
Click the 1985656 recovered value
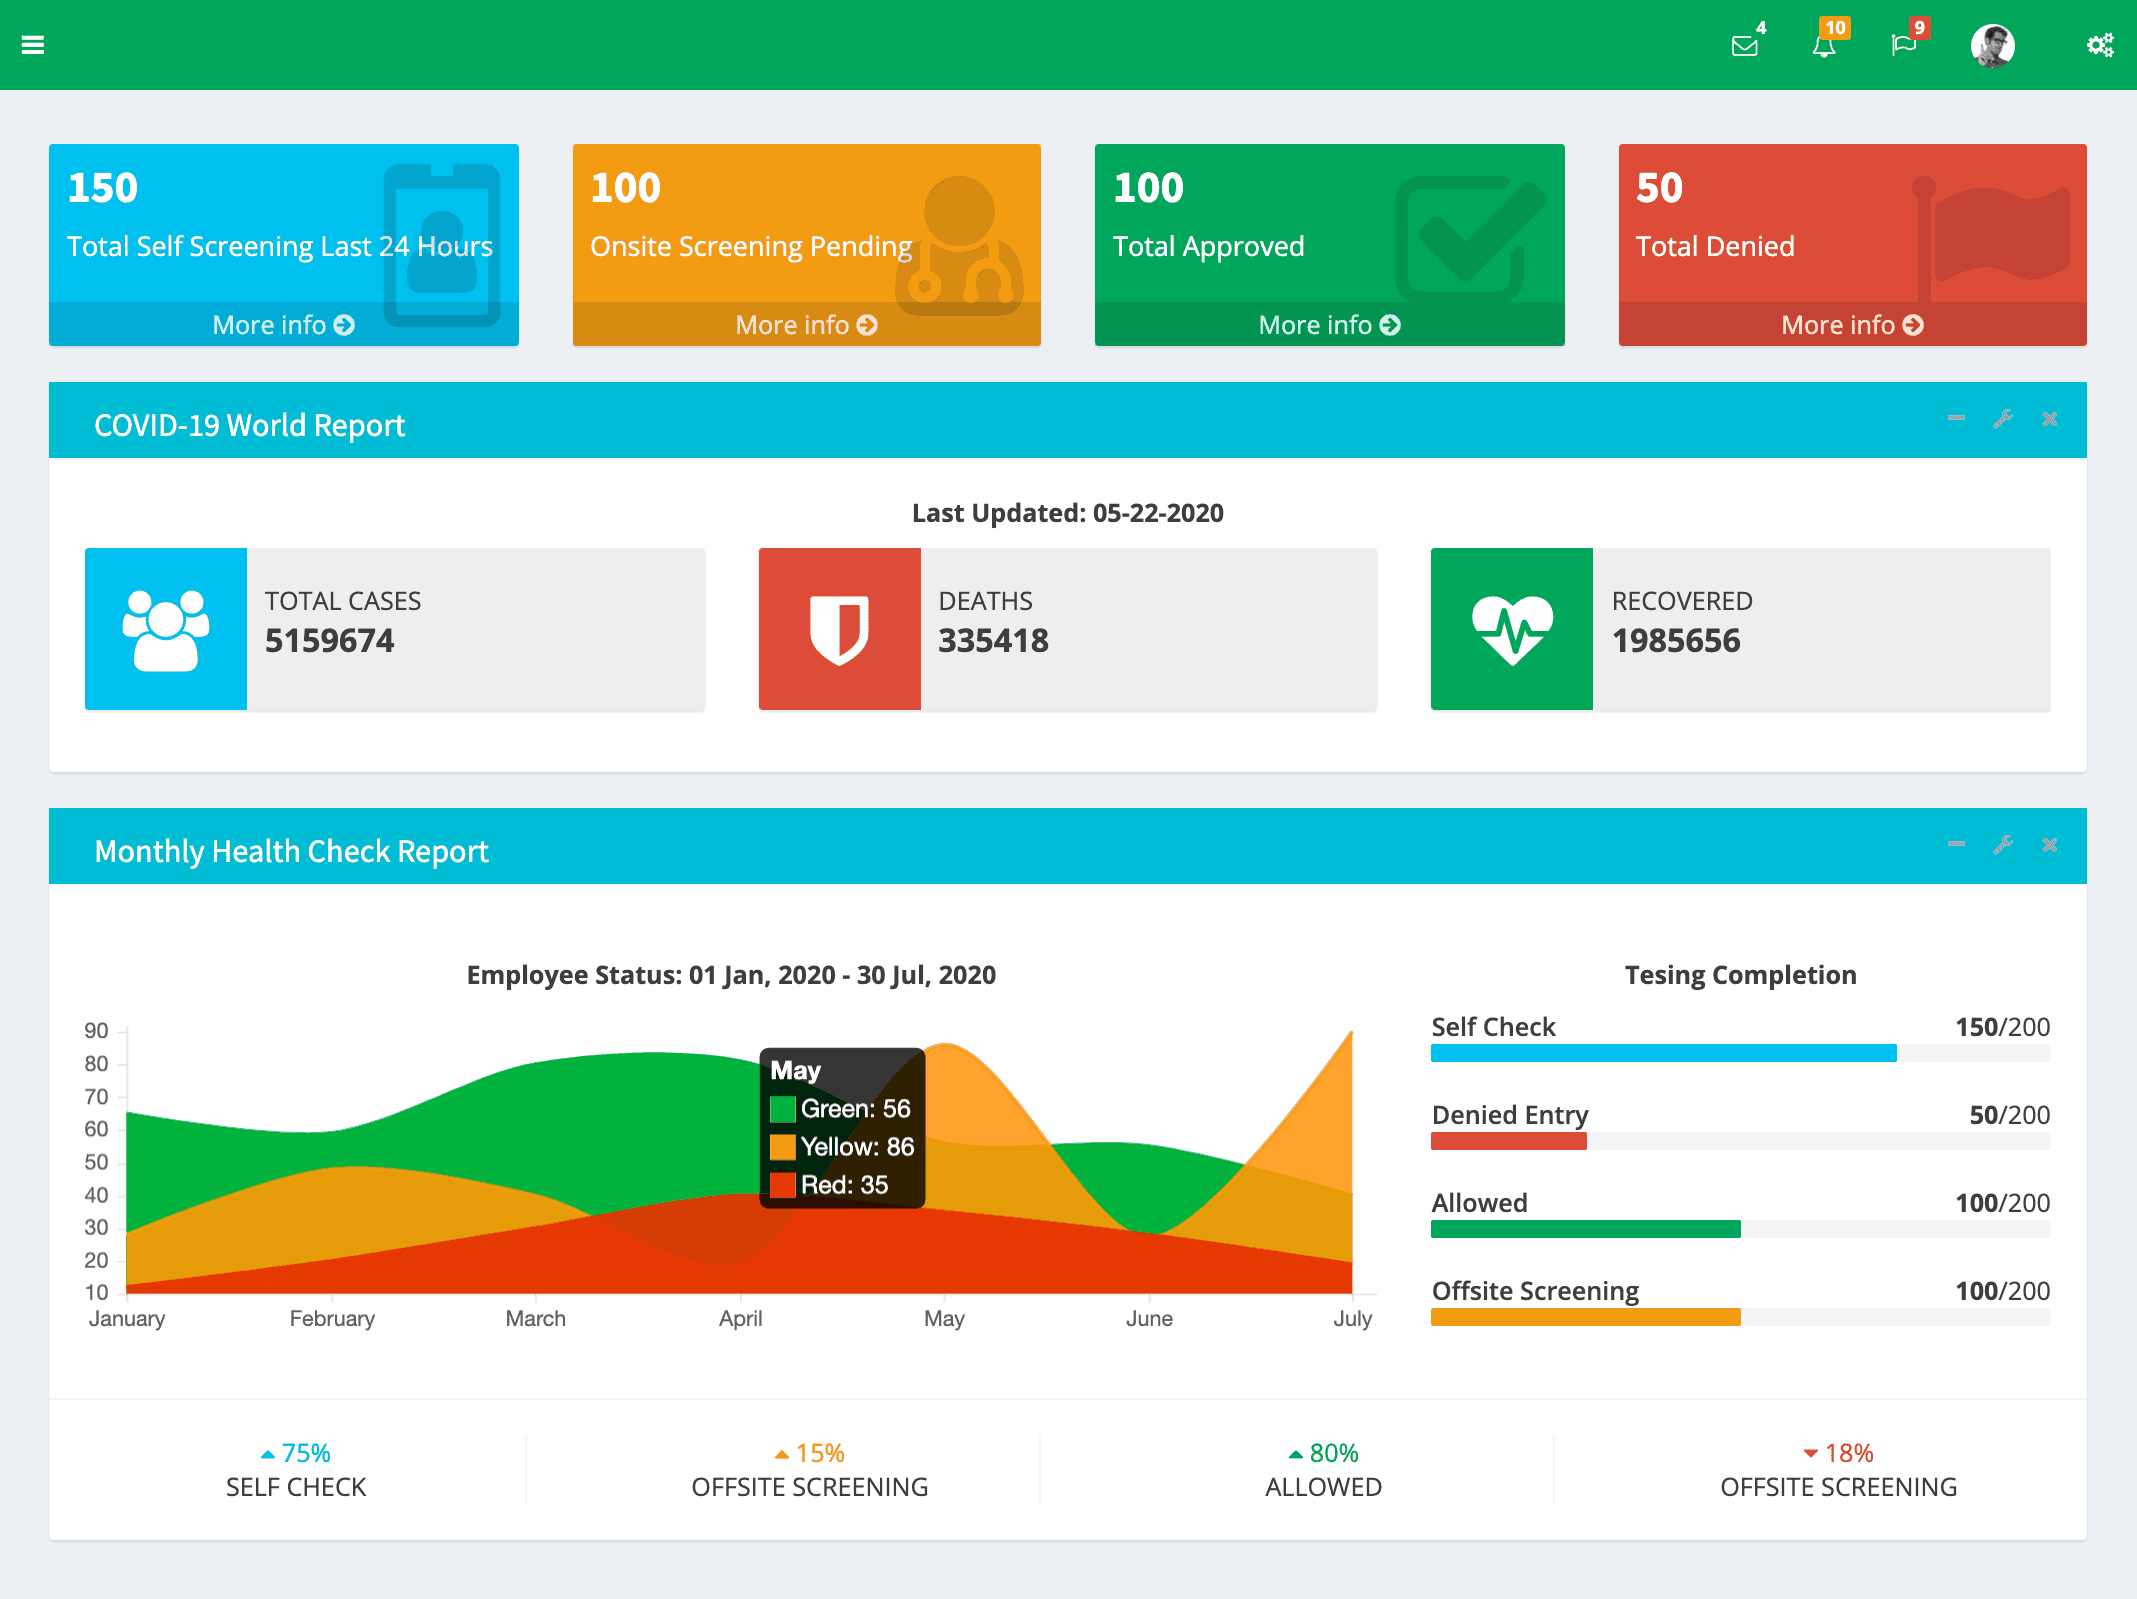point(1676,640)
